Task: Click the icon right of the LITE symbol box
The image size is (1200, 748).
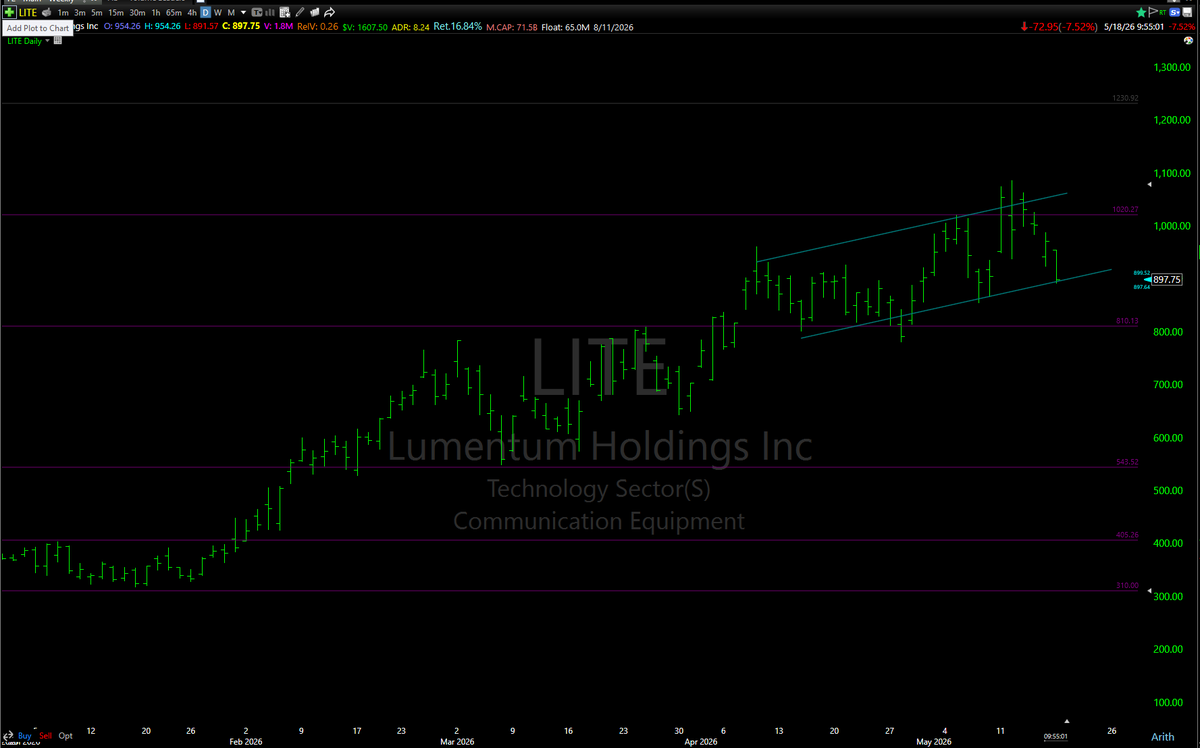Action: coord(46,13)
